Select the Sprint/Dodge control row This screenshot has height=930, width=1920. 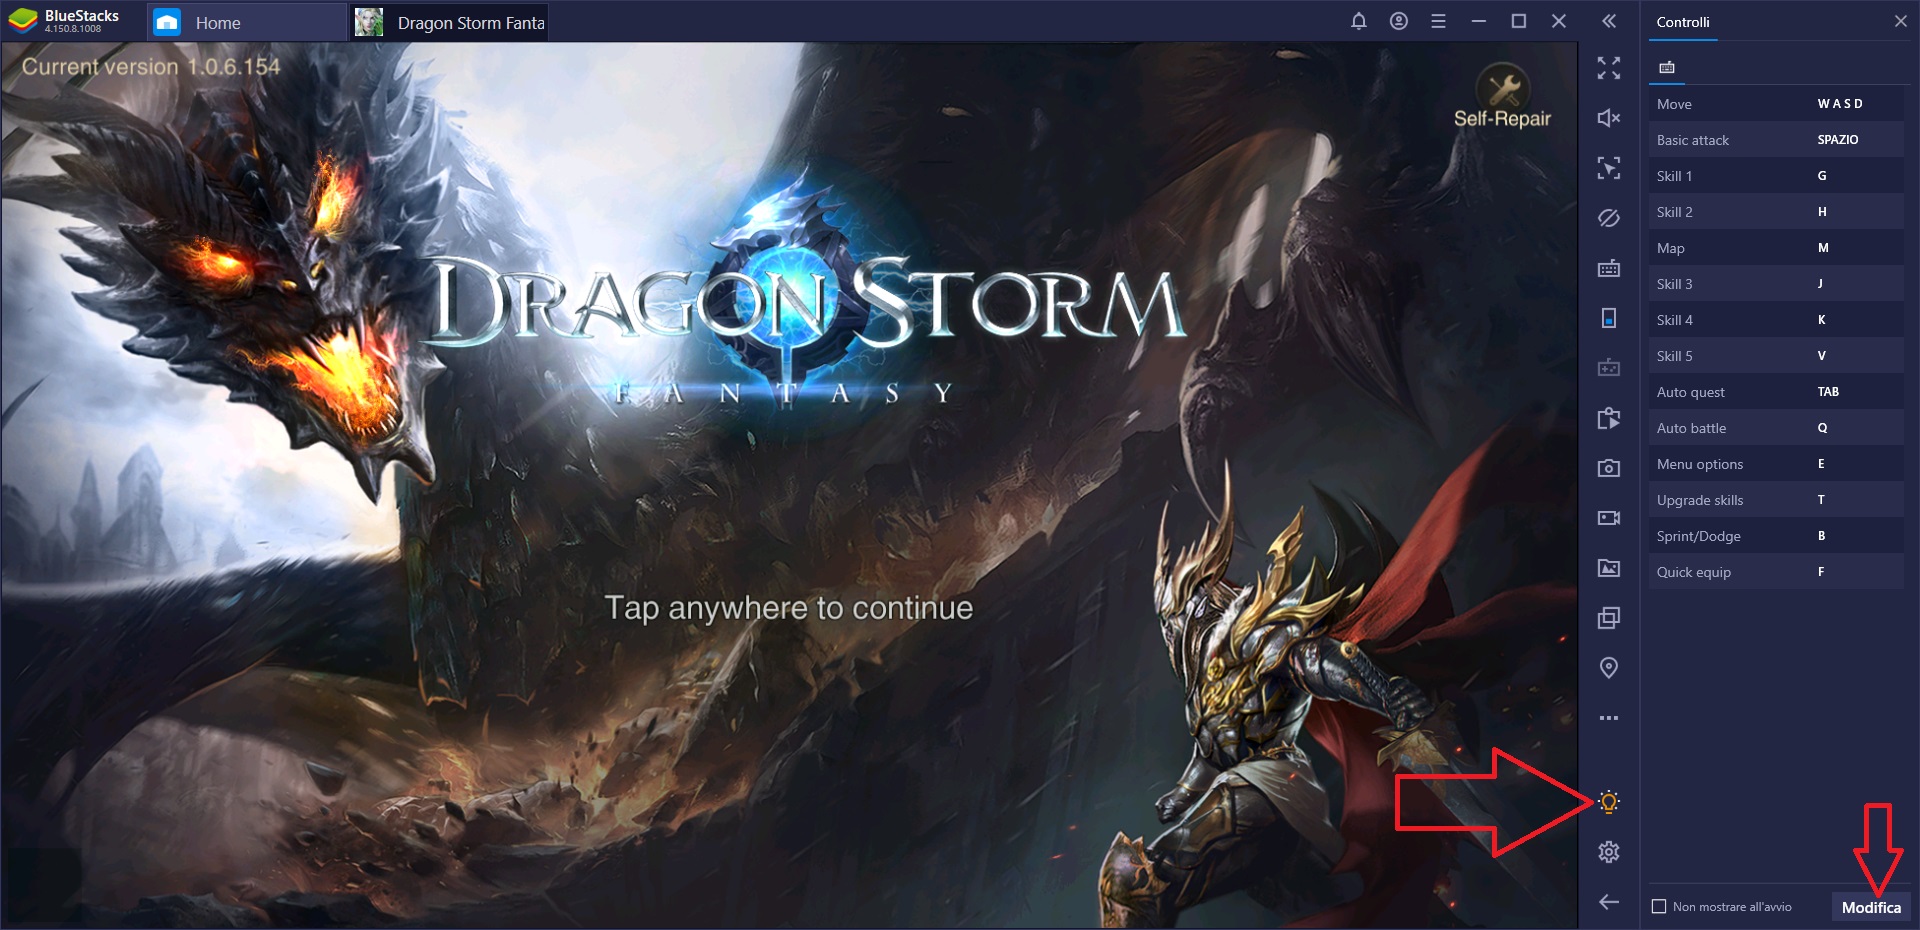(1776, 536)
